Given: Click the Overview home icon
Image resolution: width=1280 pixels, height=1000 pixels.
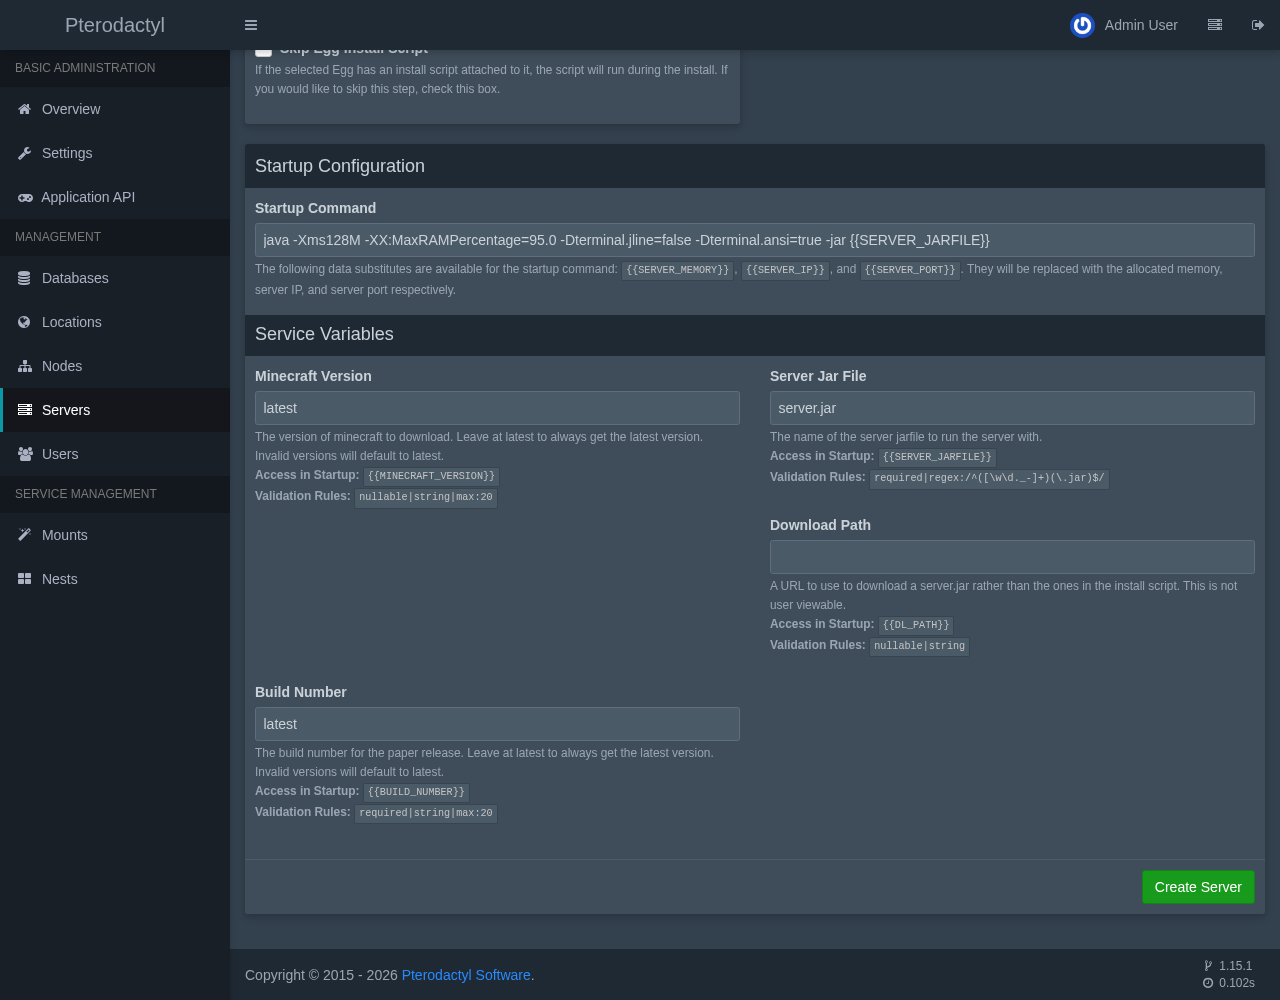Looking at the screenshot, I should pyautogui.click(x=25, y=109).
